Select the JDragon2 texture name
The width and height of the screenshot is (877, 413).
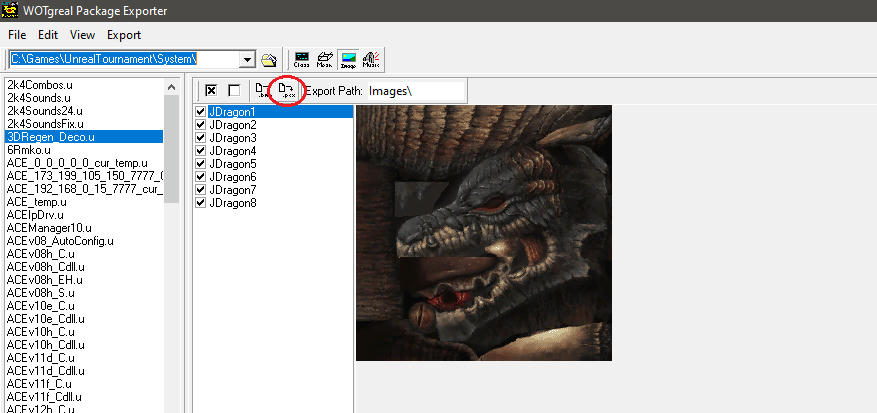pos(233,125)
